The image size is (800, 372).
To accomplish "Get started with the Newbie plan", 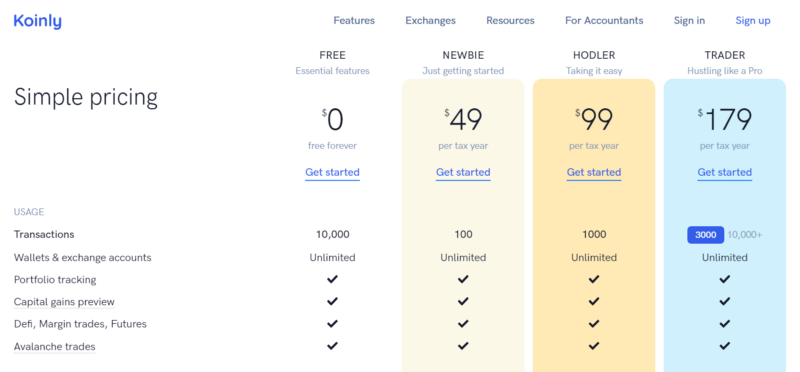I will point(463,172).
